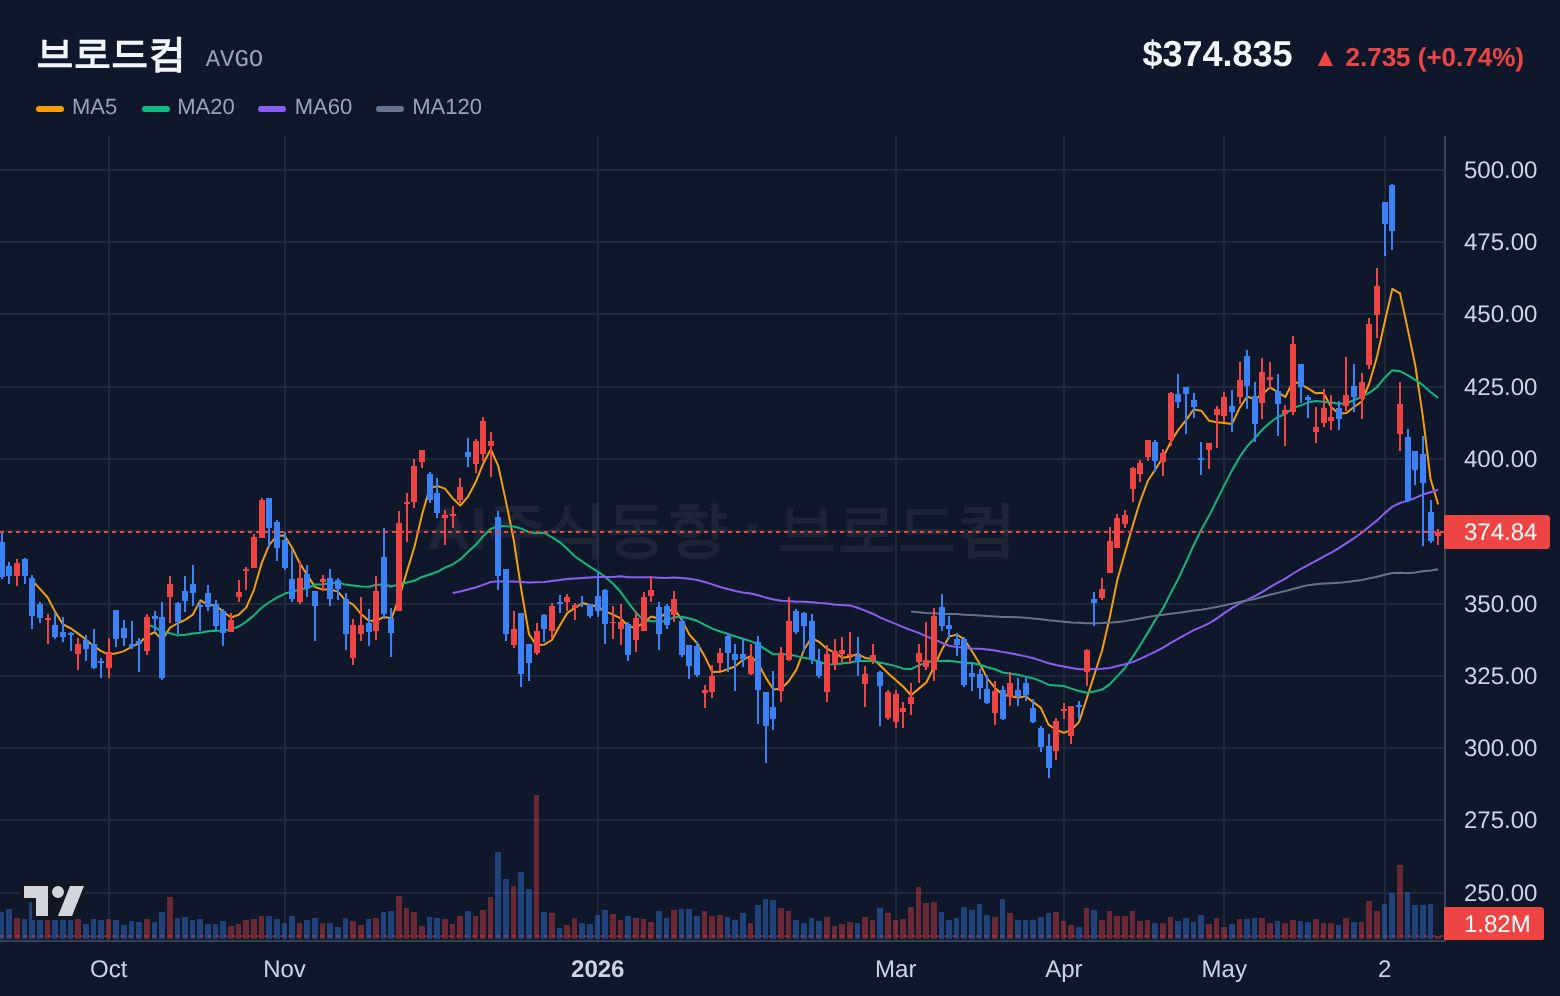Image resolution: width=1560 pixels, height=996 pixels.
Task: Click the 2.735 (+0.74%) price change
Action: [x=1434, y=58]
